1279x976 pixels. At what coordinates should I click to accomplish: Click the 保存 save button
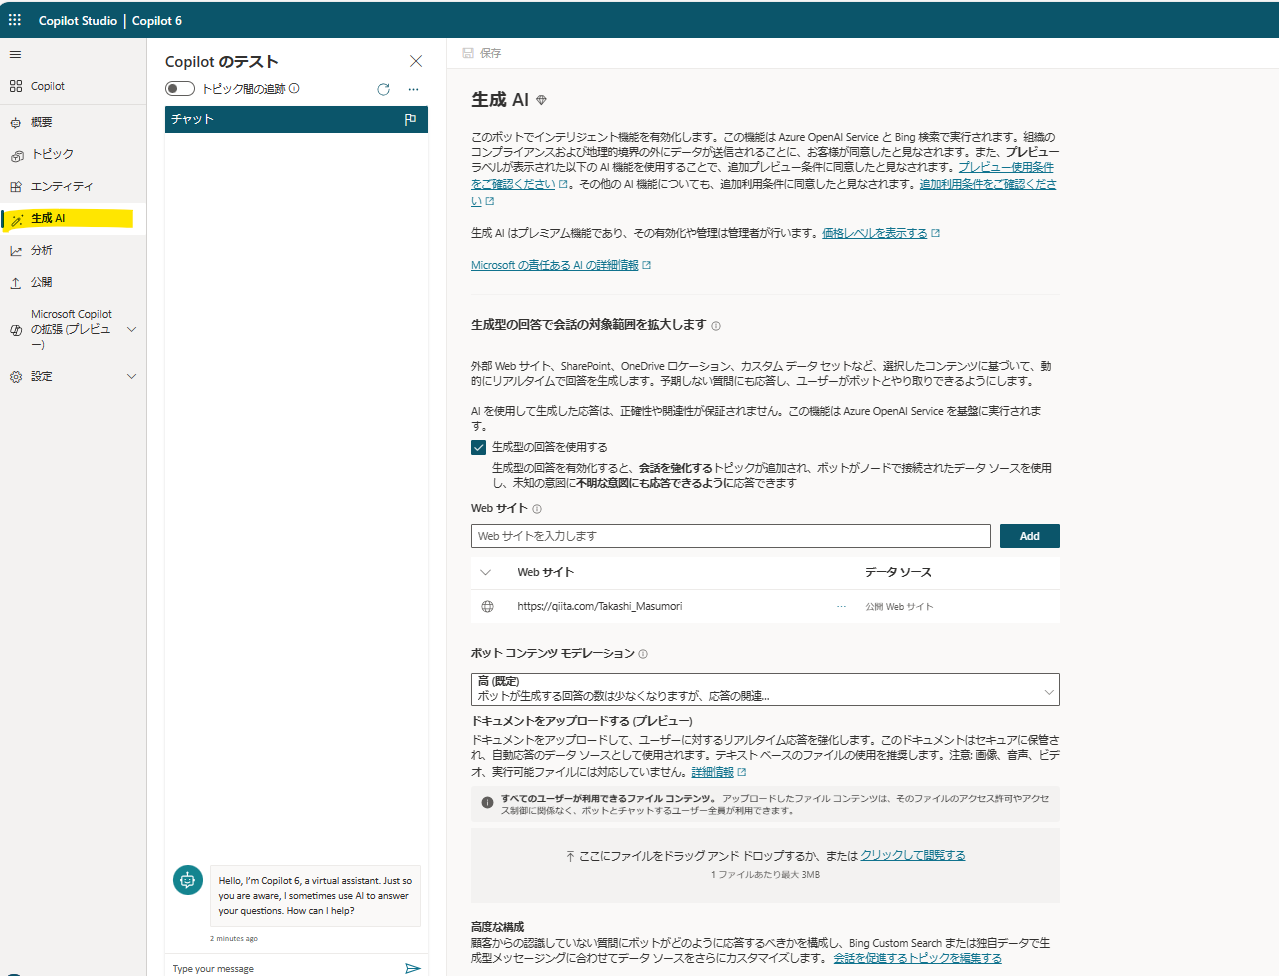tap(482, 53)
